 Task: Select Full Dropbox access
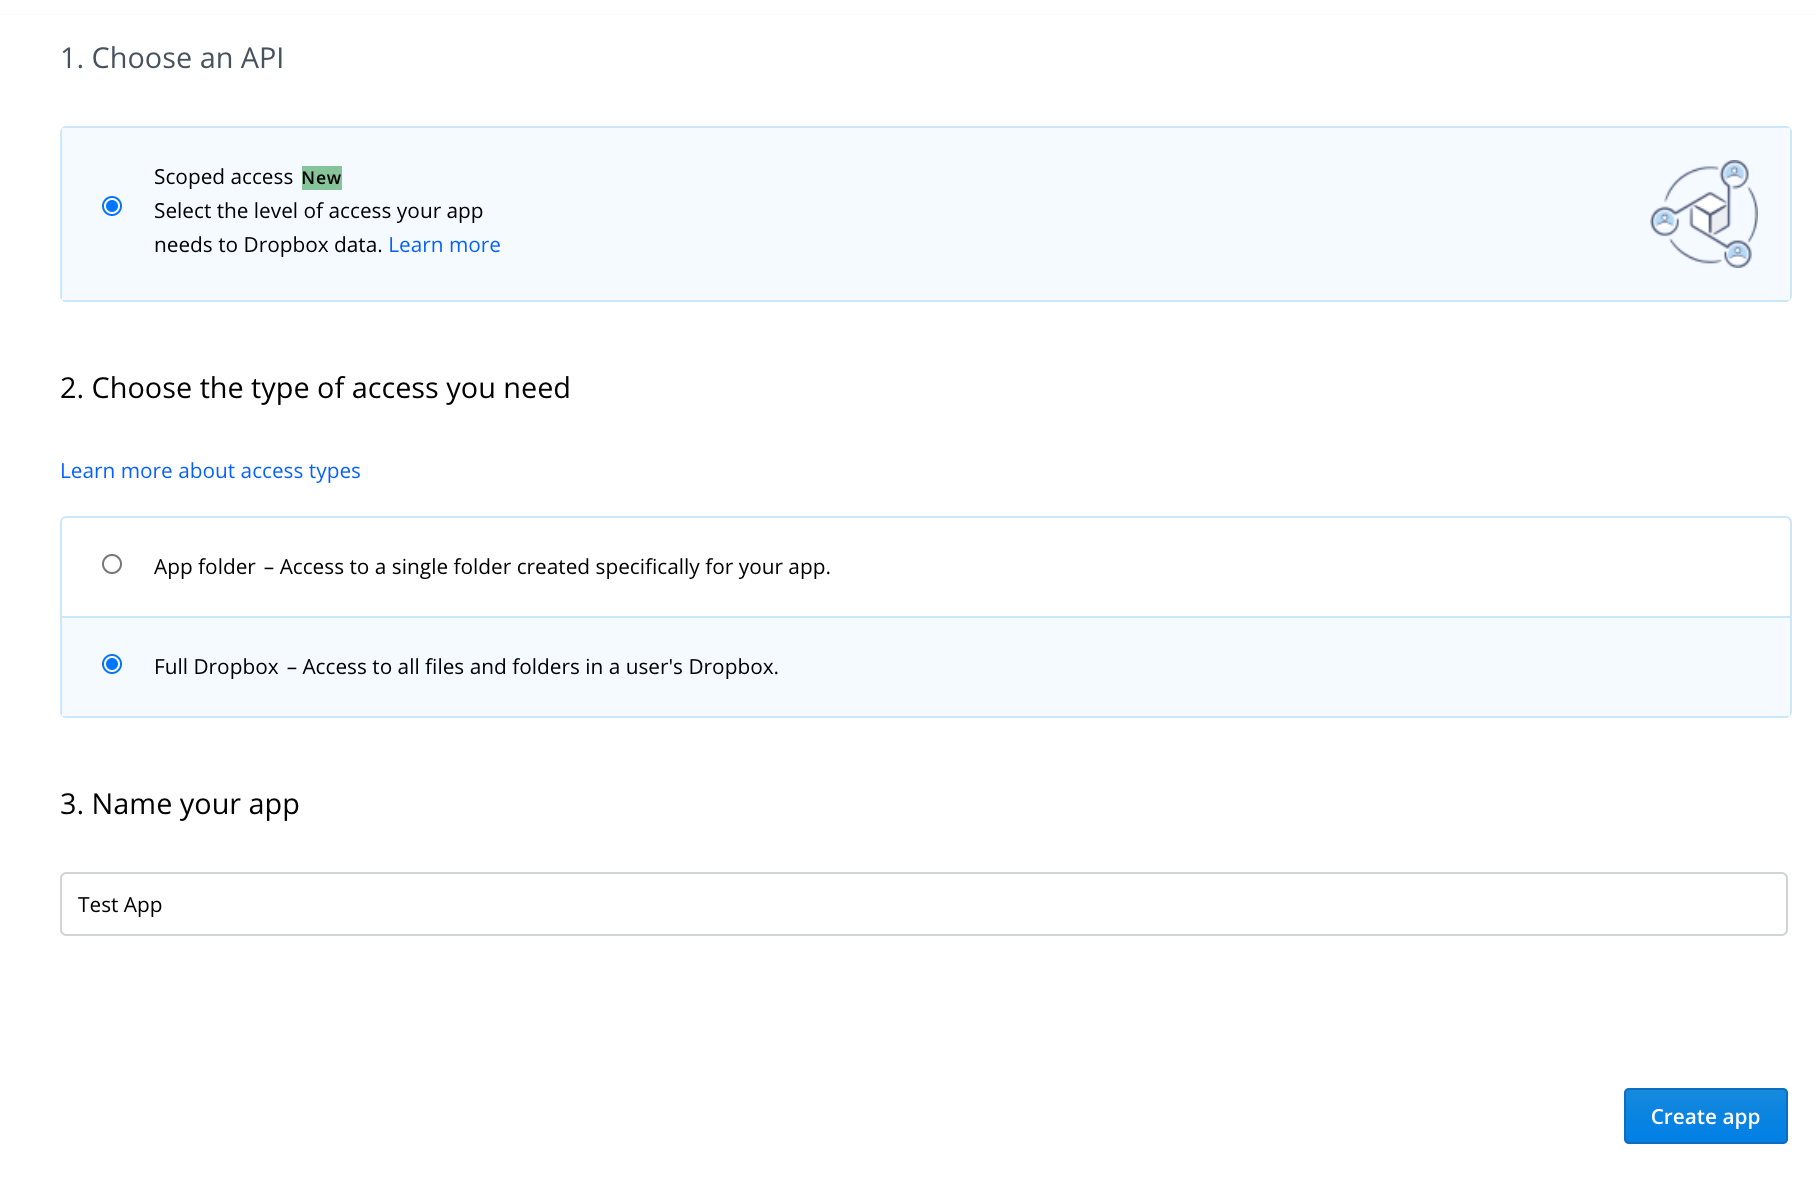(x=112, y=663)
